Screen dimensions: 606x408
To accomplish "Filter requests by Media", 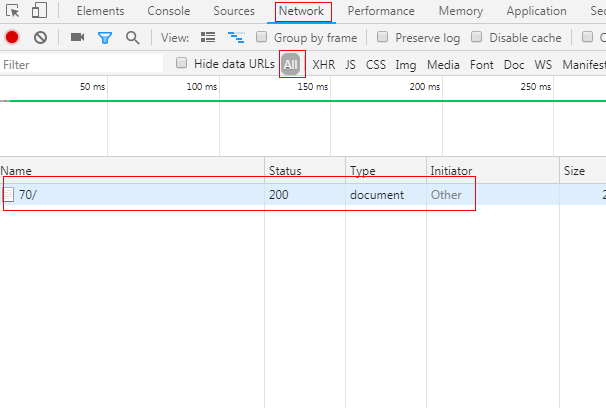I will coord(443,65).
